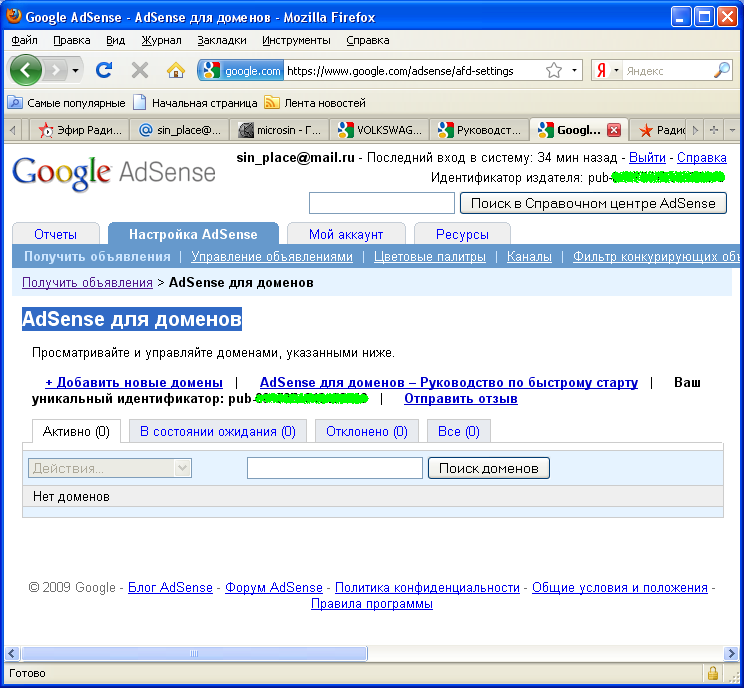The width and height of the screenshot is (744, 688).
Task: Open the Ресурсы tab
Action: [462, 234]
